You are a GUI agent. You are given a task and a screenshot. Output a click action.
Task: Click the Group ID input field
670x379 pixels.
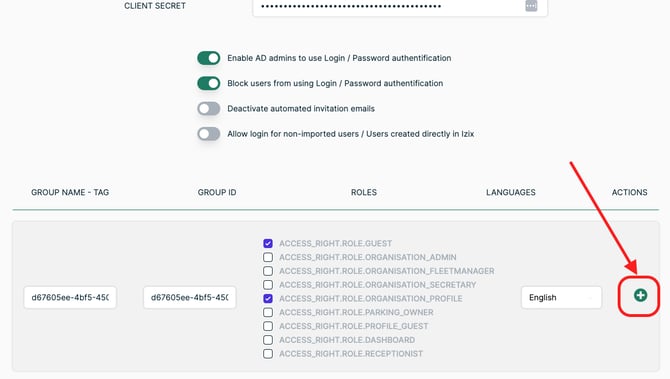(190, 297)
